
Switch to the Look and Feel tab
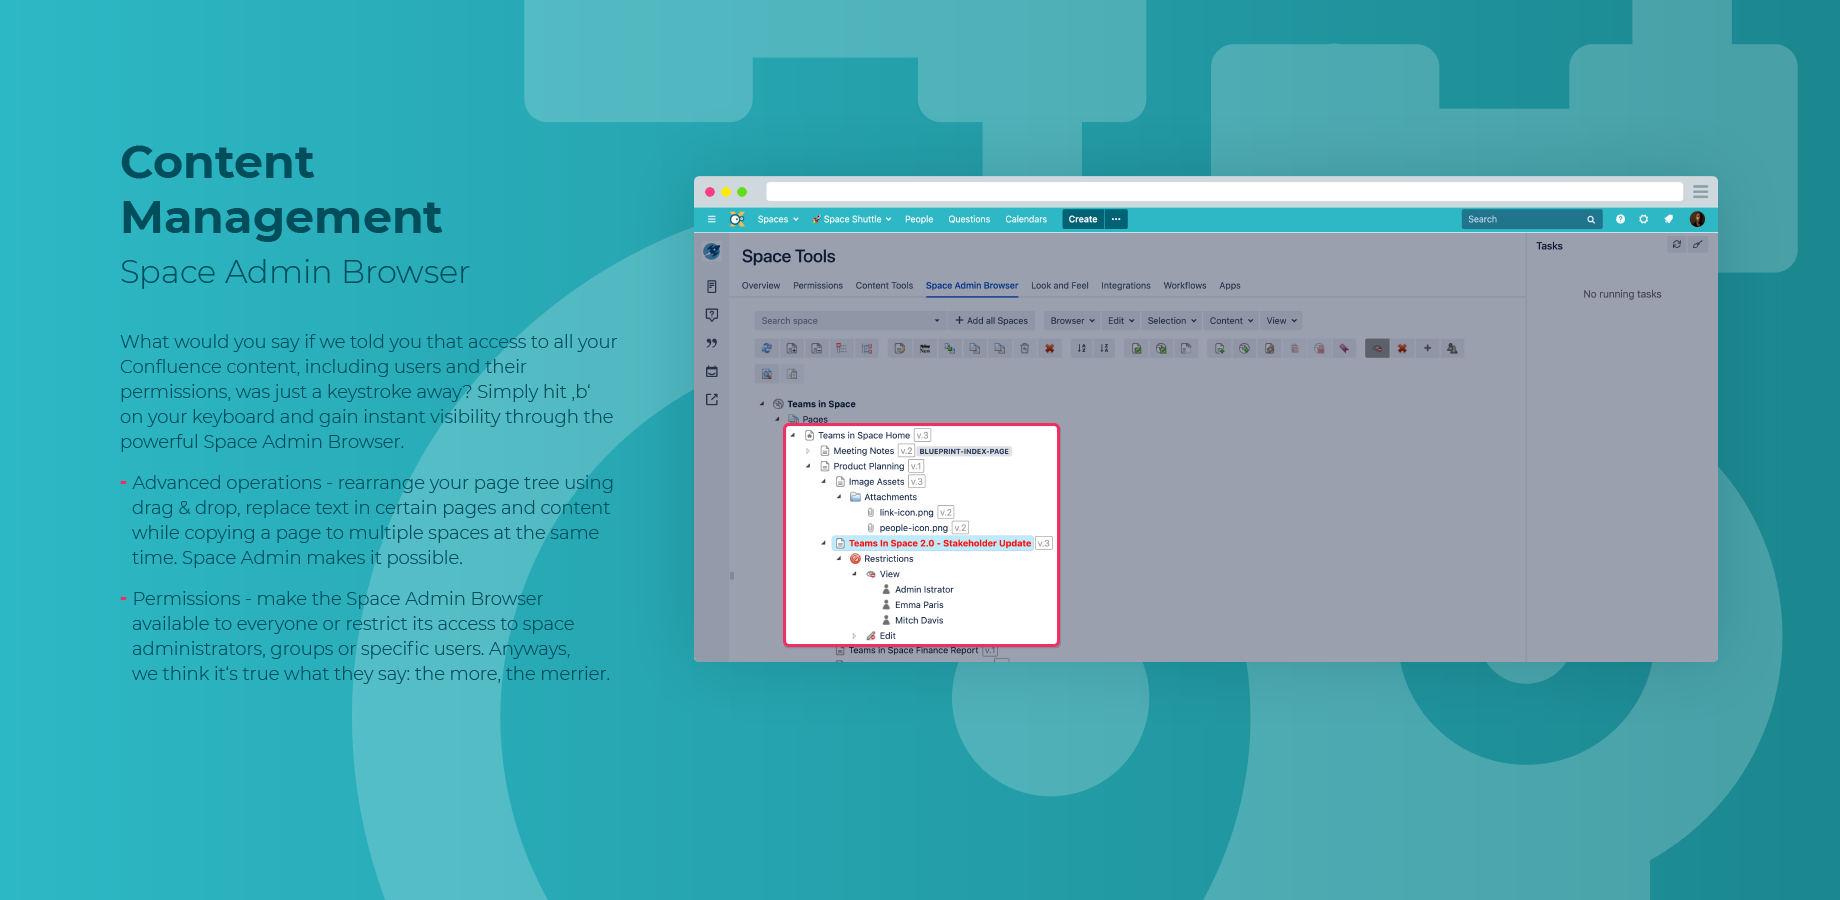(1060, 286)
